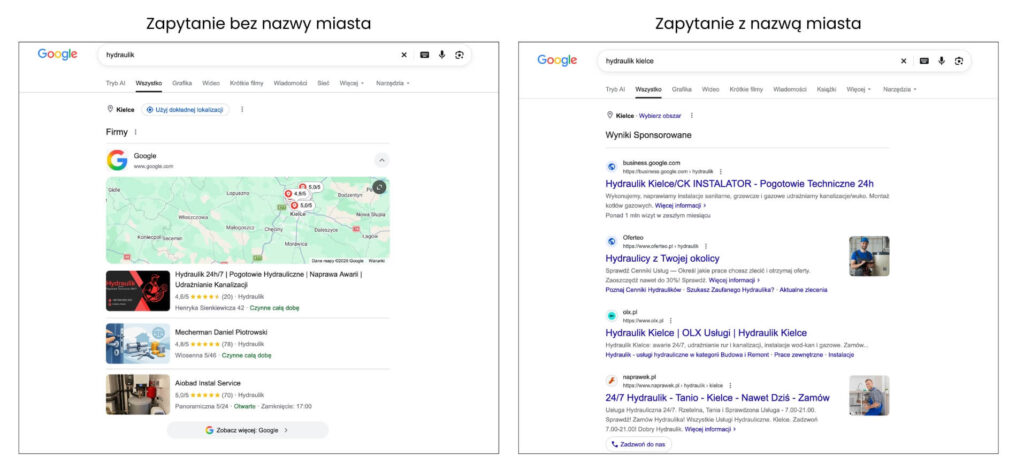Click naprawek.pl result favicon
Screen dimensions: 1024x470
[x=612, y=381]
